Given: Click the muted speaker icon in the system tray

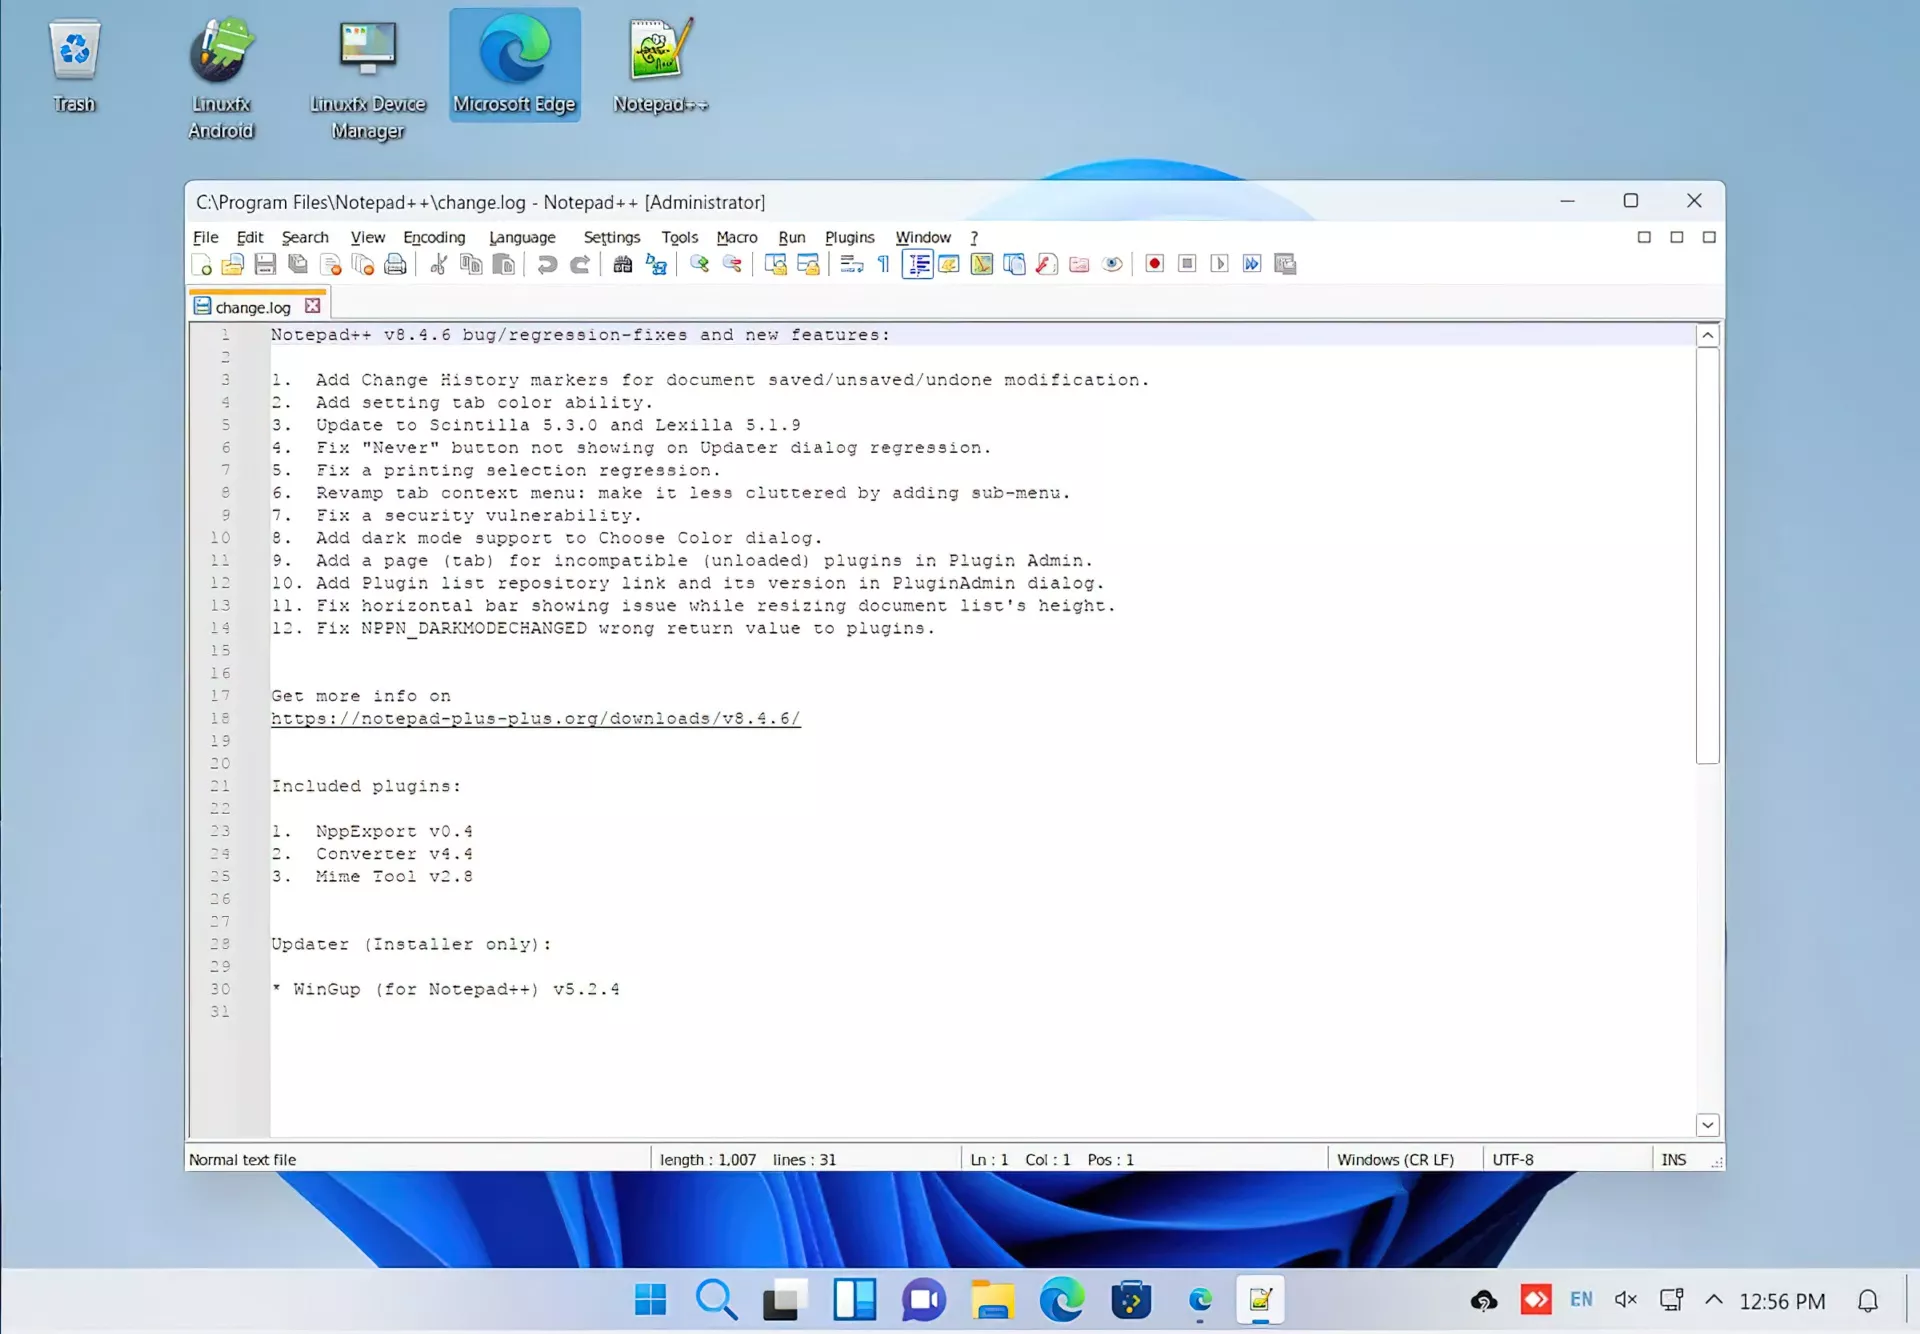Looking at the screenshot, I should [1626, 1300].
